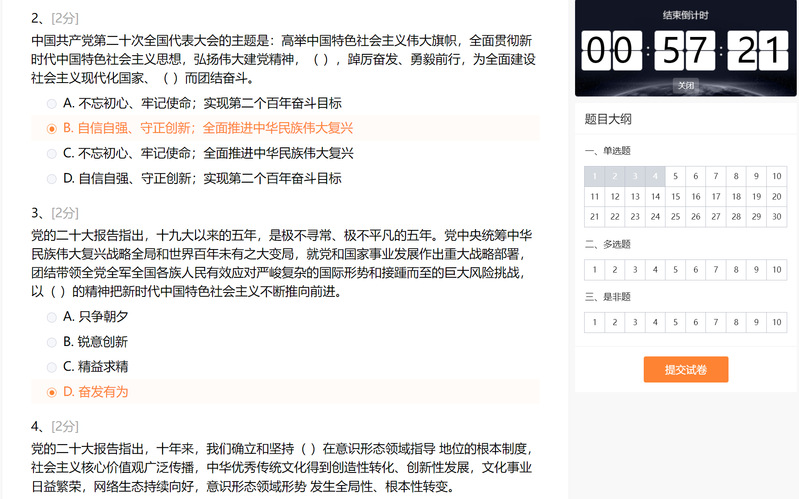Image resolution: width=799 pixels, height=499 pixels.
Task: Navigate to single-choice question 23
Action: (x=635, y=217)
